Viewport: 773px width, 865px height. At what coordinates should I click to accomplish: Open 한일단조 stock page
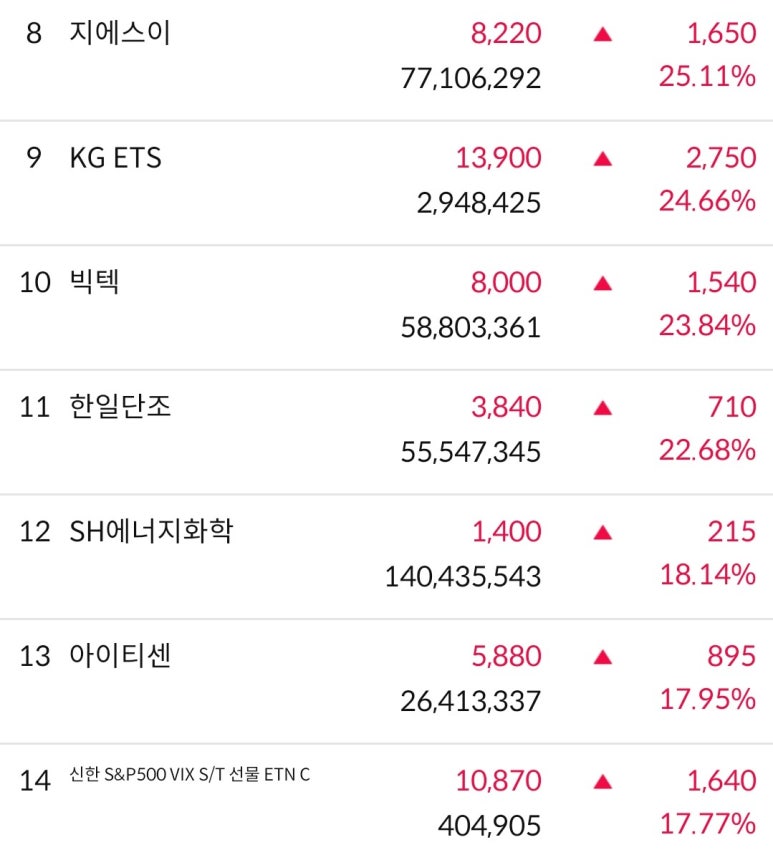pos(120,406)
